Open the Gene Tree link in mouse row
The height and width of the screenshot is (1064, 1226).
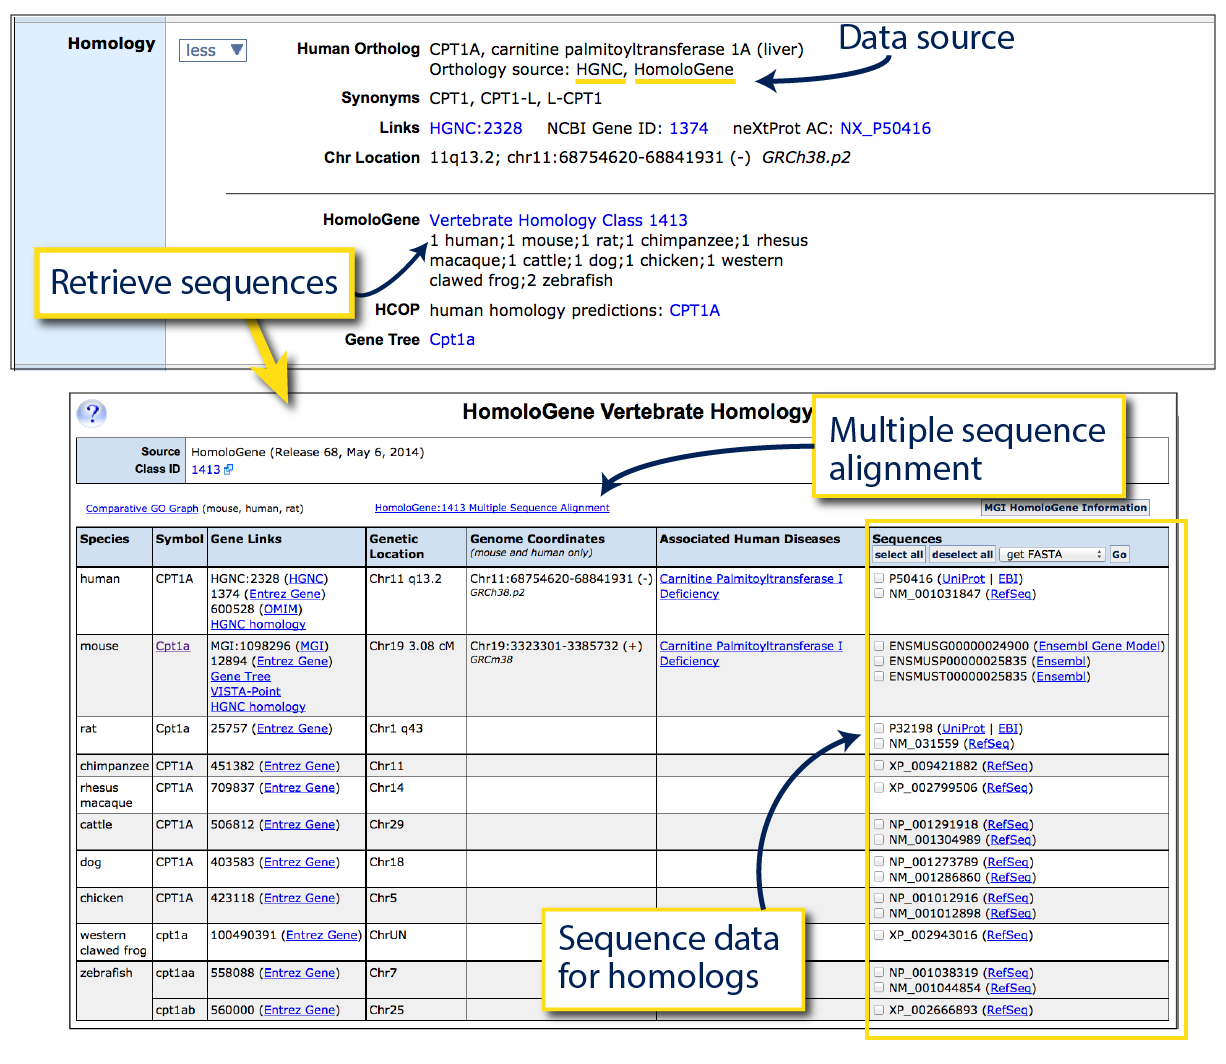point(241,676)
